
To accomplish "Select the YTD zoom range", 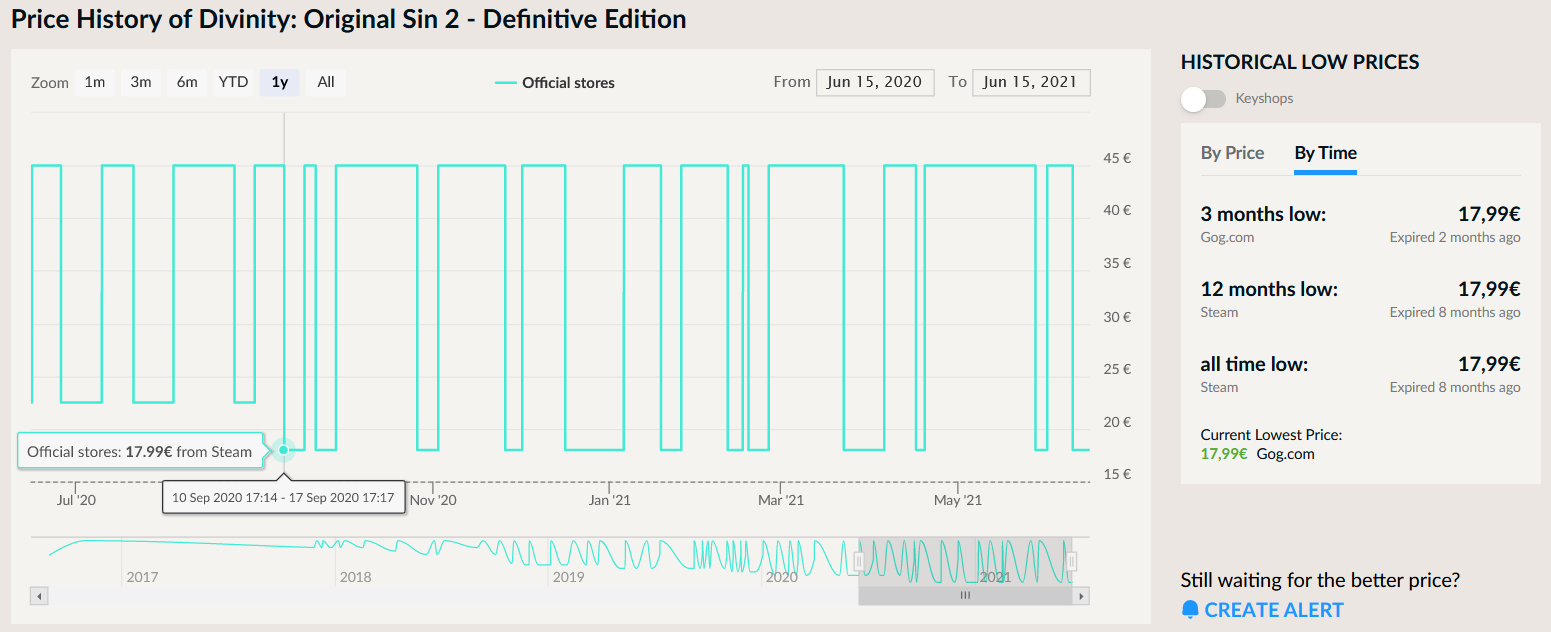I will coord(233,82).
